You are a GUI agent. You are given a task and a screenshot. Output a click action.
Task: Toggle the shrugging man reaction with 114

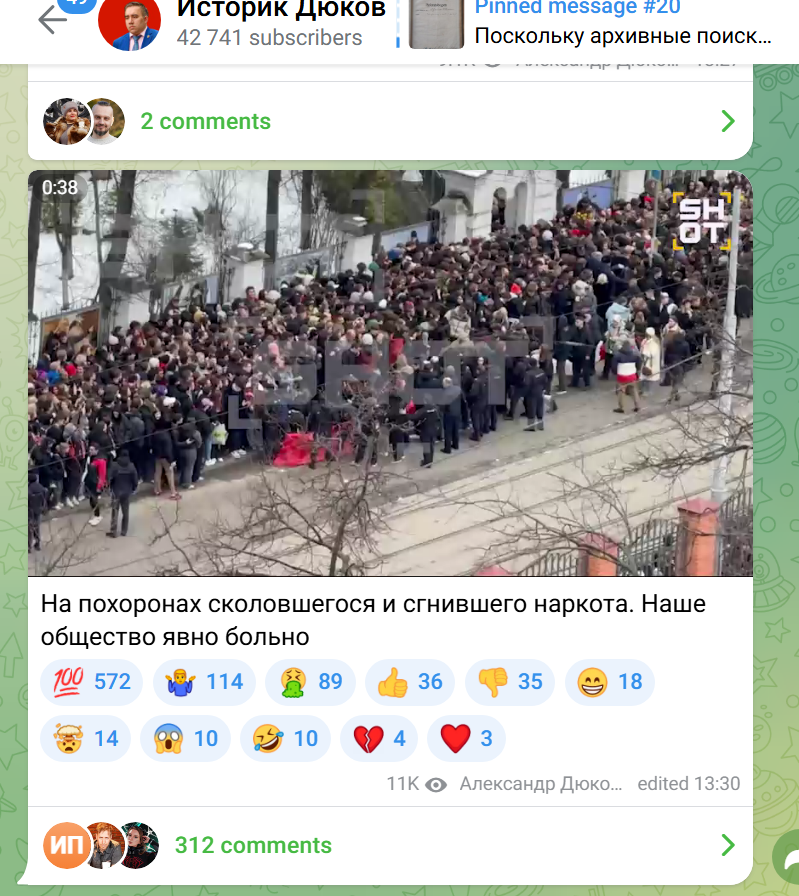pos(204,682)
